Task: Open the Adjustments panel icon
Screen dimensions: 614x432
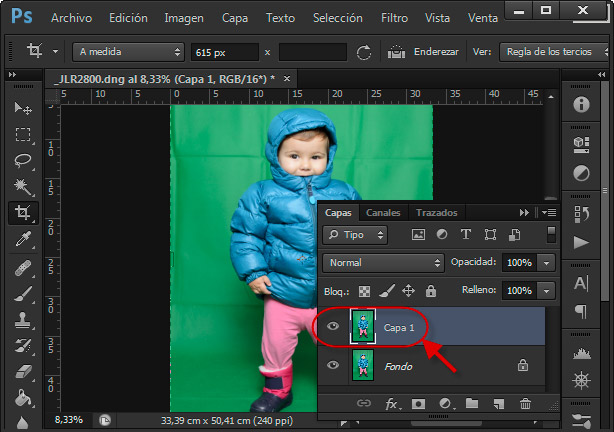Action: pos(581,174)
